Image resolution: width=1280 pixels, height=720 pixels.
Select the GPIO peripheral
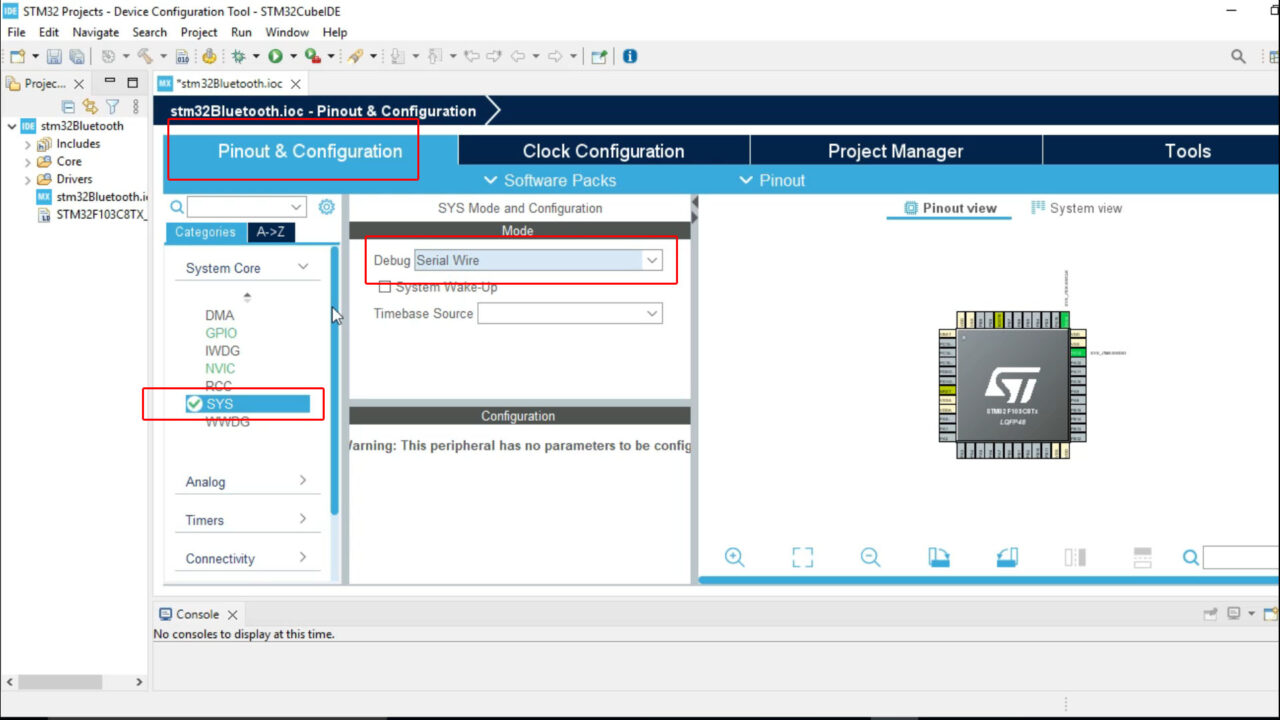pos(221,333)
